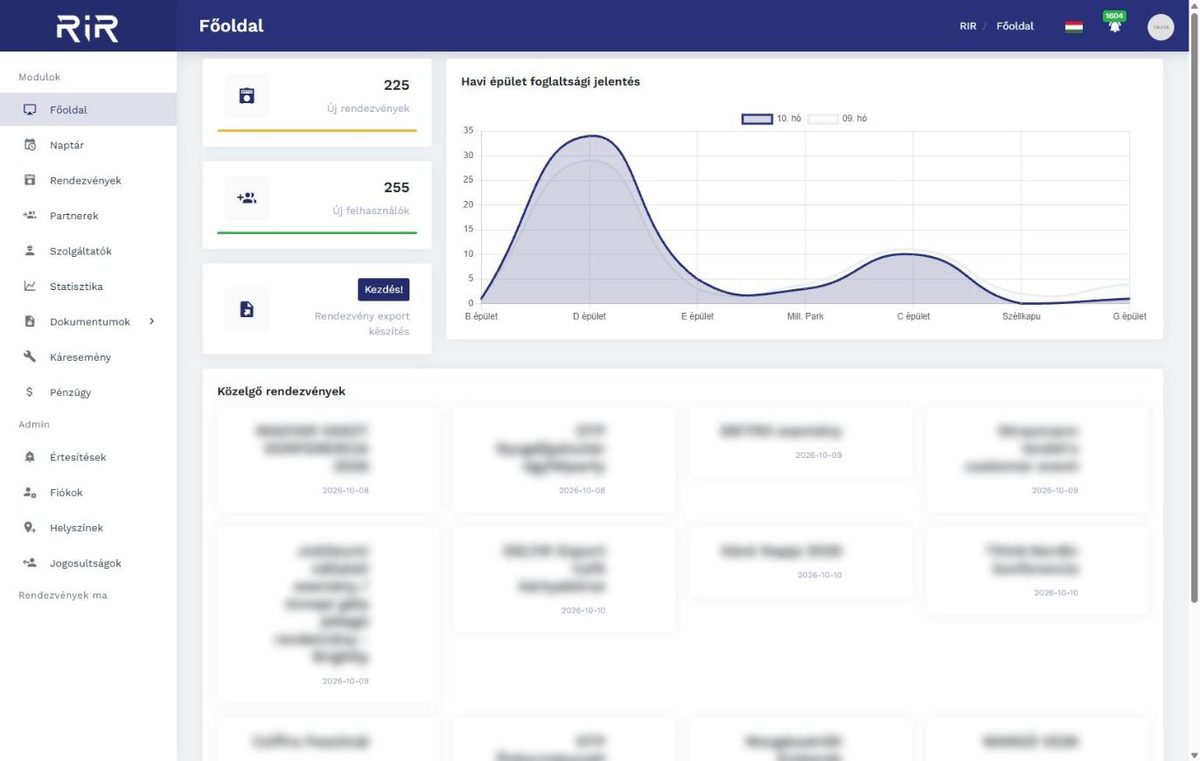This screenshot has width=1200, height=761.
Task: Open the user avatar in the header
Action: 1160,27
